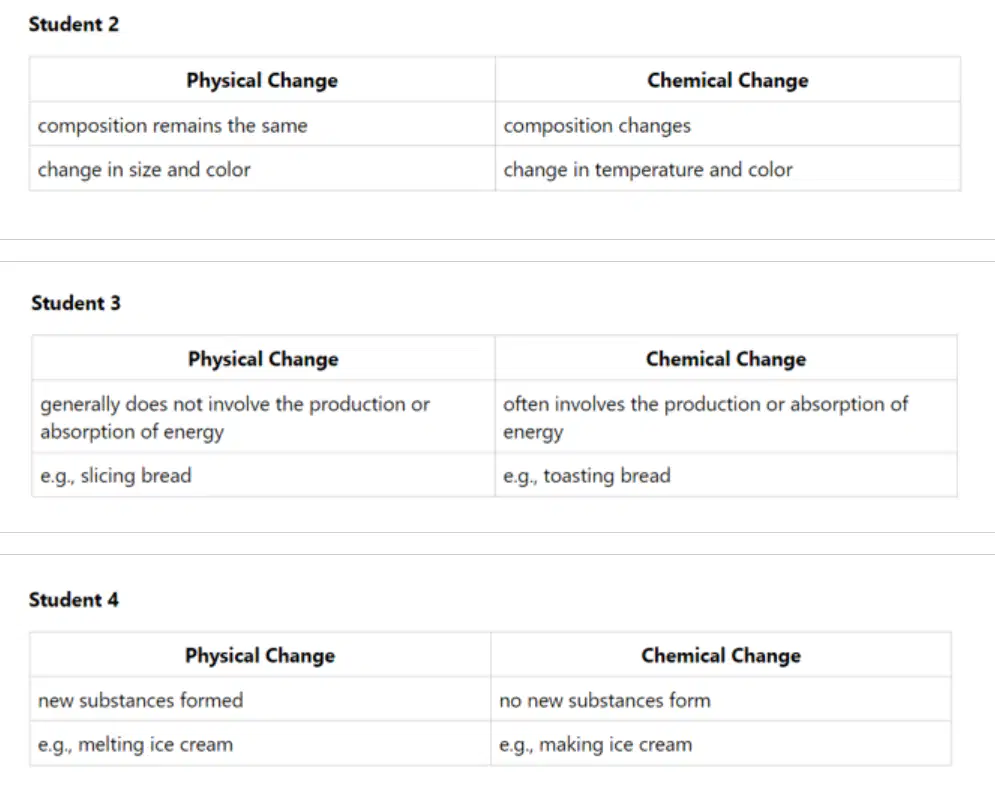Screen dimensions: 995x801
Task: Select 'e.g., making ice cream' cell
Action: click(x=721, y=744)
